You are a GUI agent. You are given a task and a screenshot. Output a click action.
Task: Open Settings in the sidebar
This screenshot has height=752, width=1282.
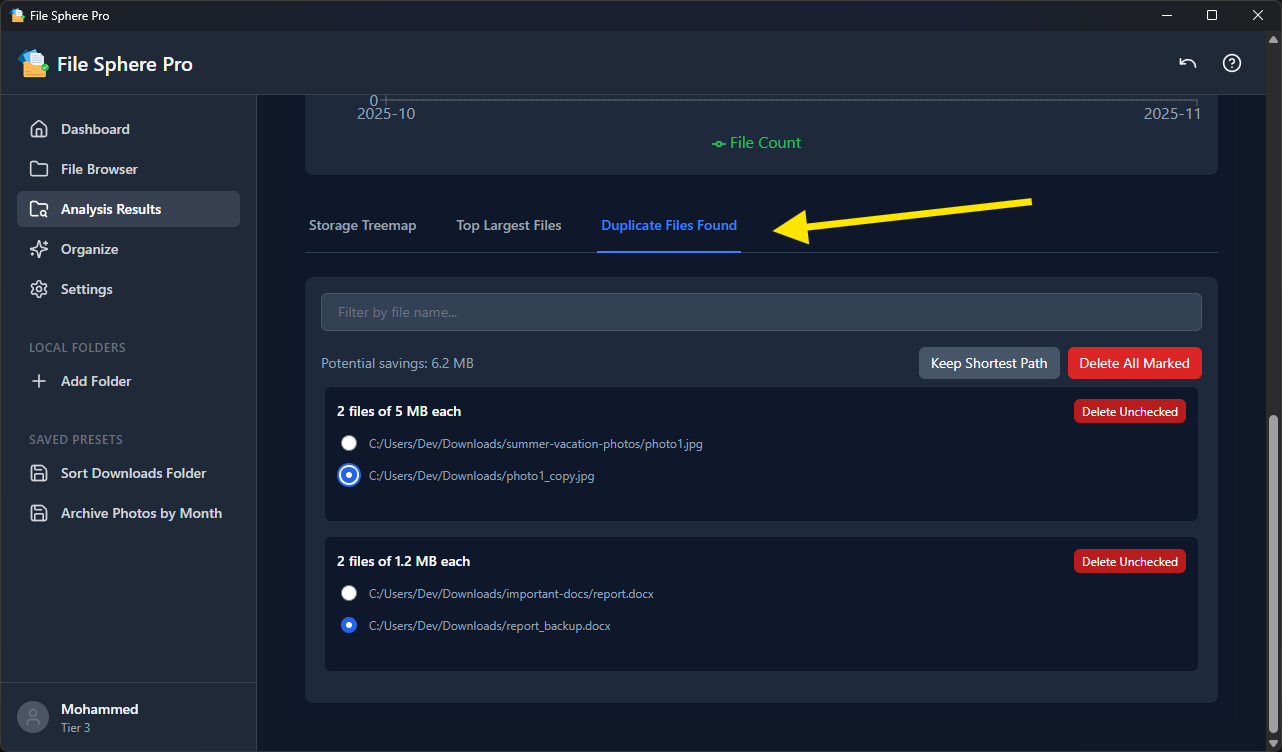coord(128,289)
